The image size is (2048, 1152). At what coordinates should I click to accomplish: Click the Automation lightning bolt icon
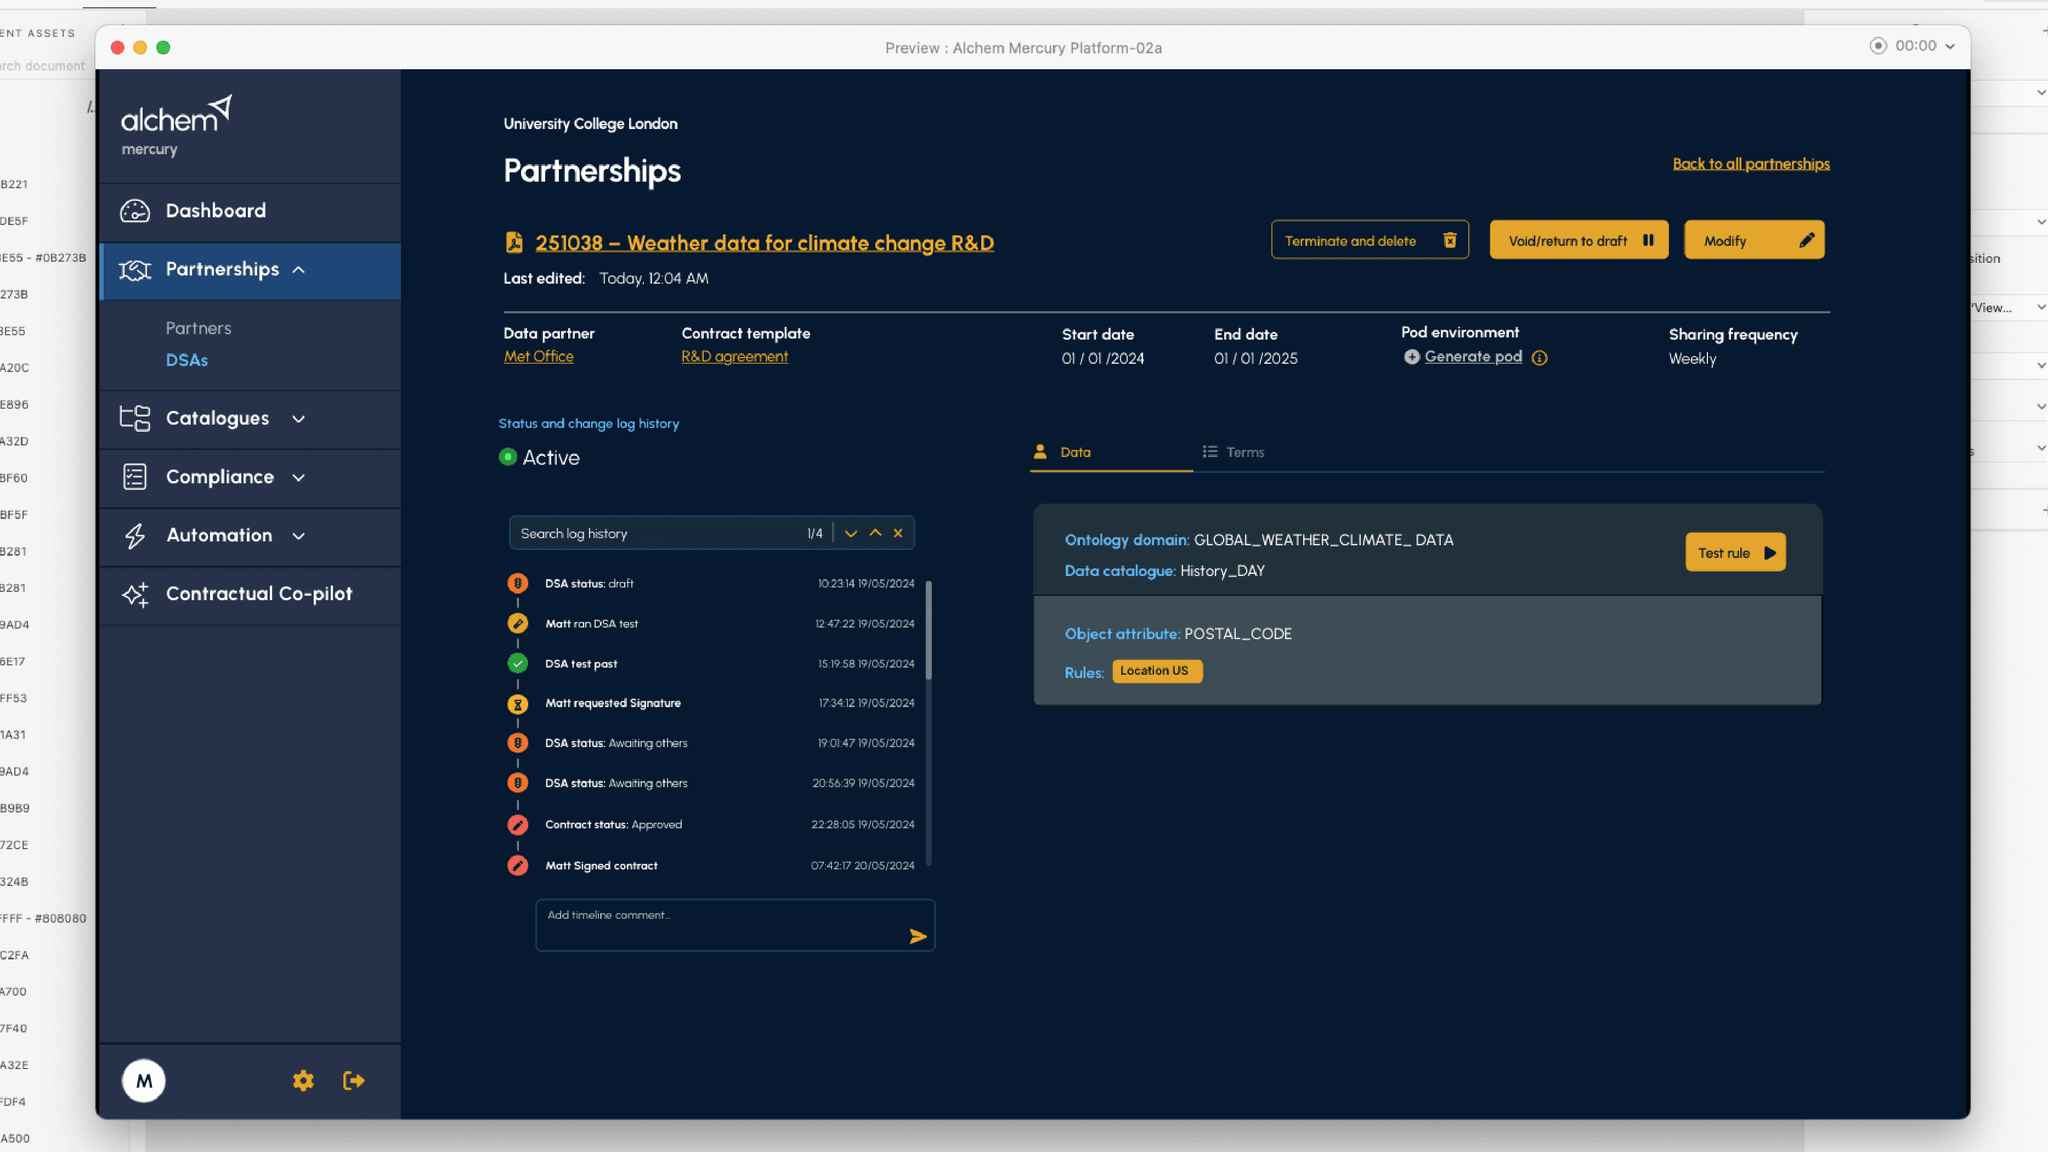tap(135, 536)
